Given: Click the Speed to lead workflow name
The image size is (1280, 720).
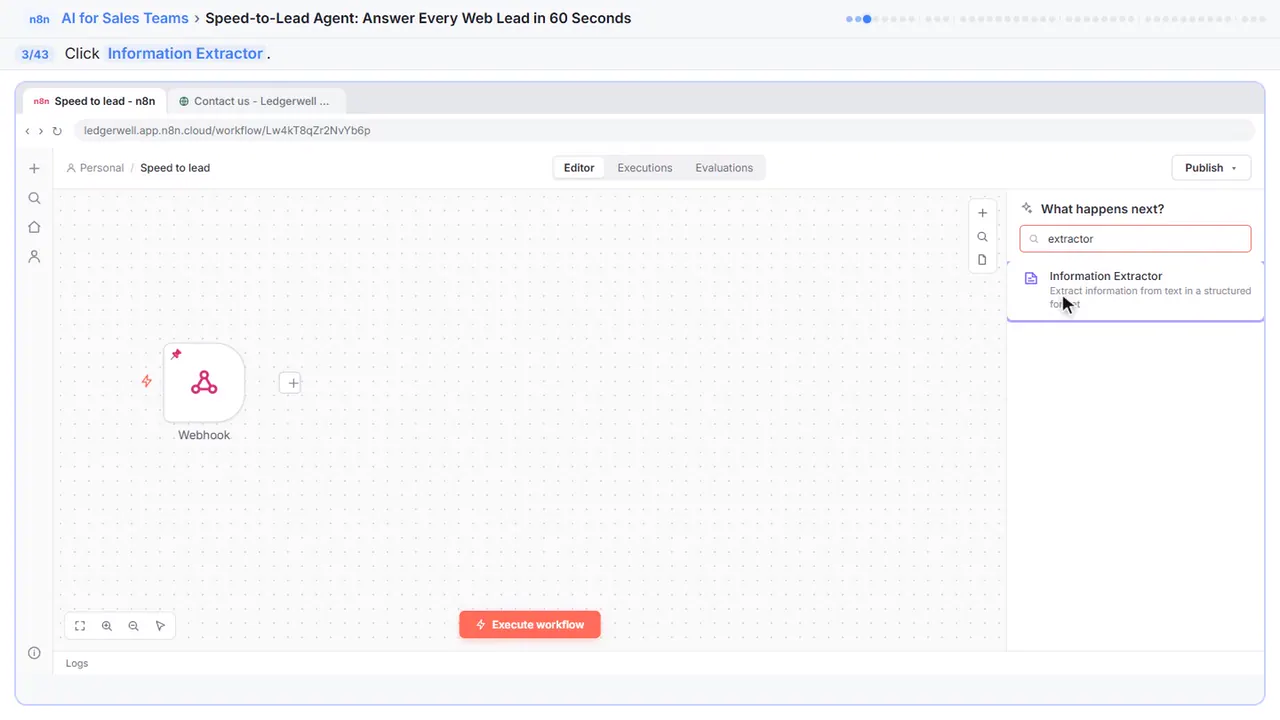Looking at the screenshot, I should [x=175, y=168].
